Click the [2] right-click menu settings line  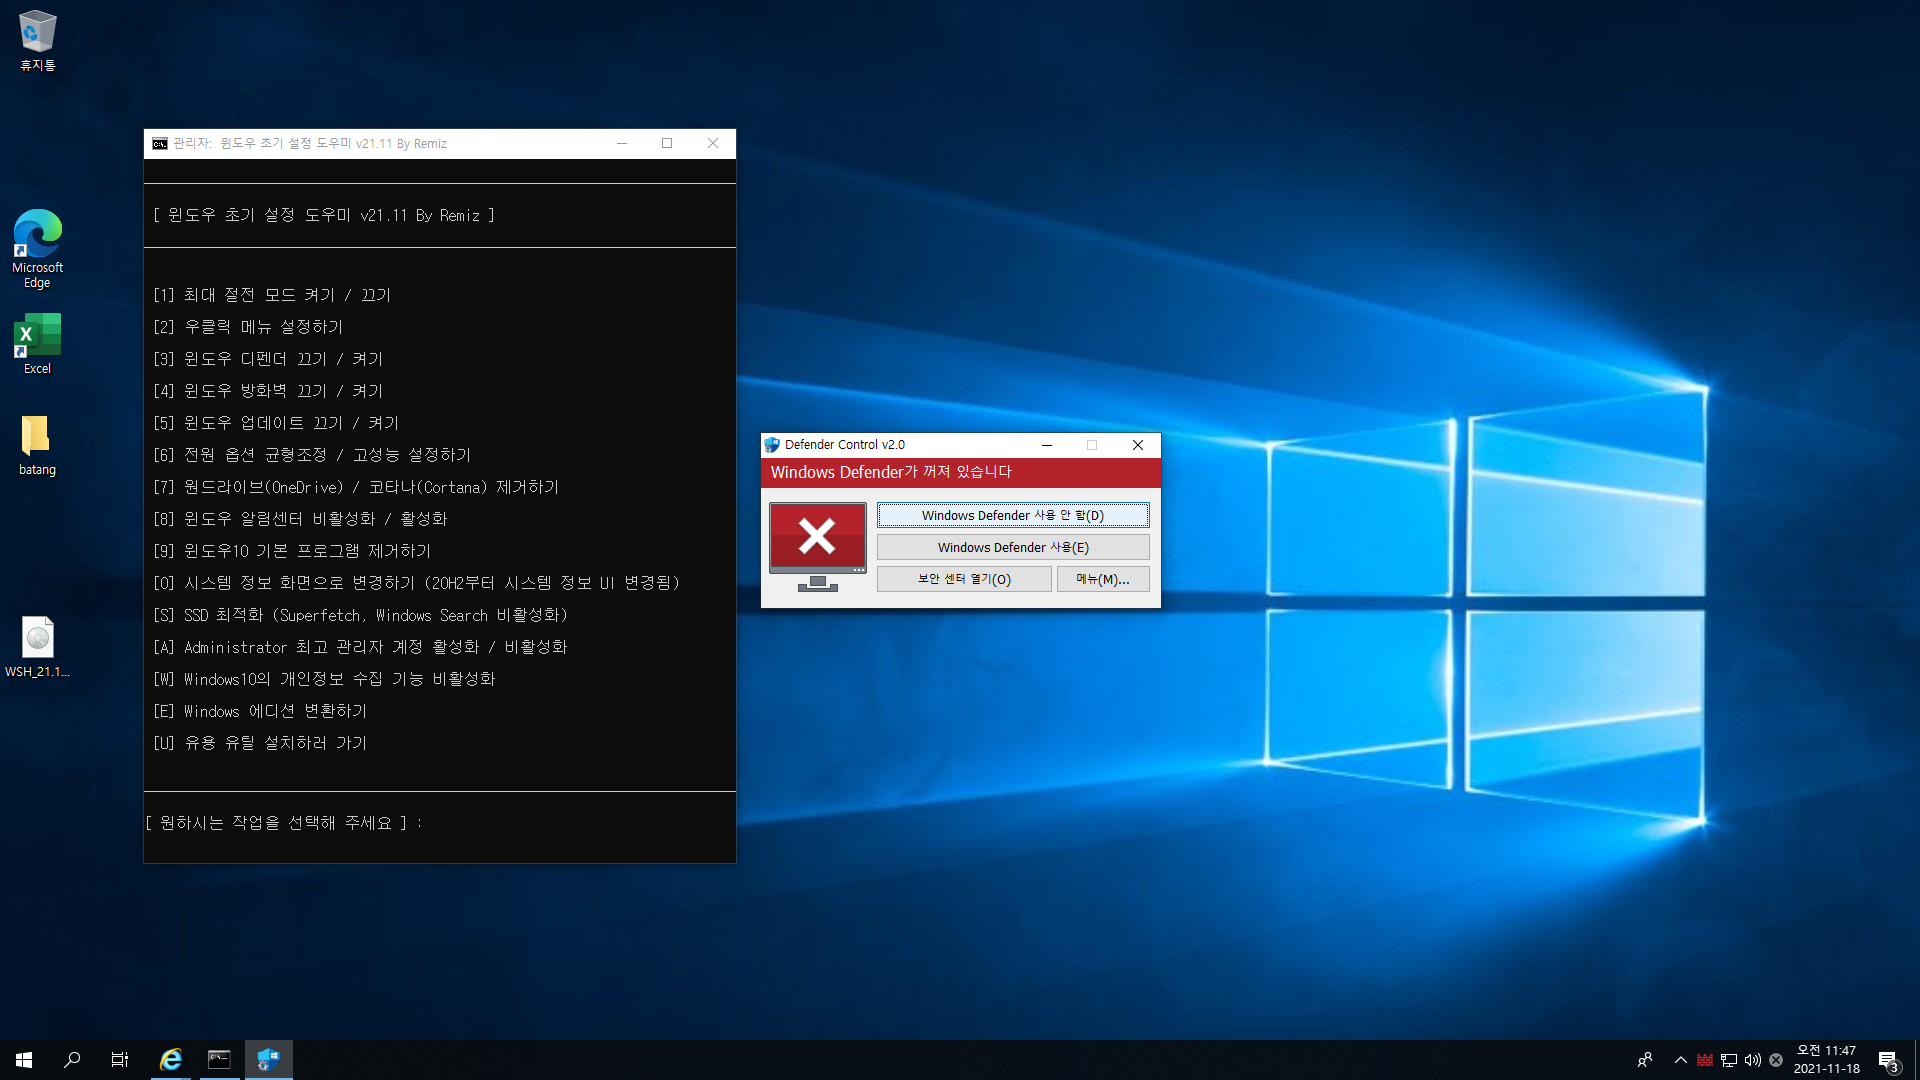[248, 327]
